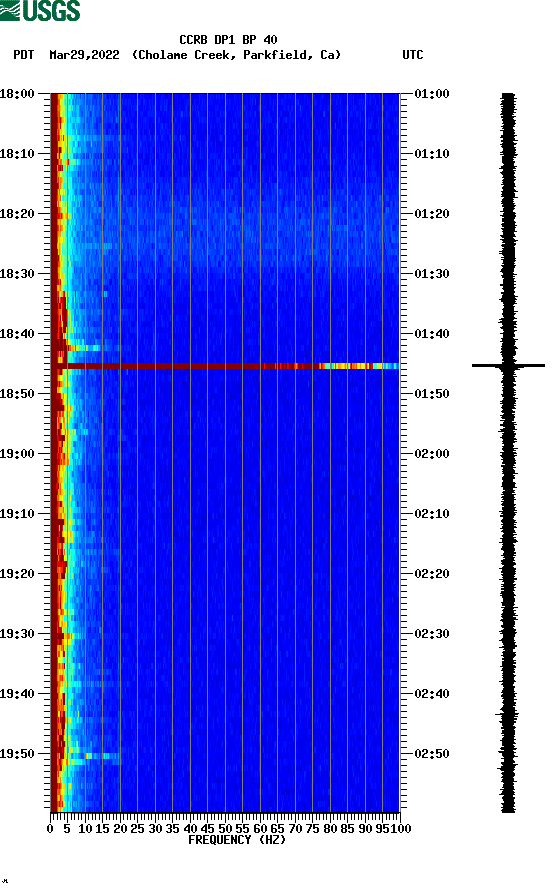This screenshot has height=892, width=552.
Task: Click the 01:20 UTC time label
Action: click(x=432, y=214)
